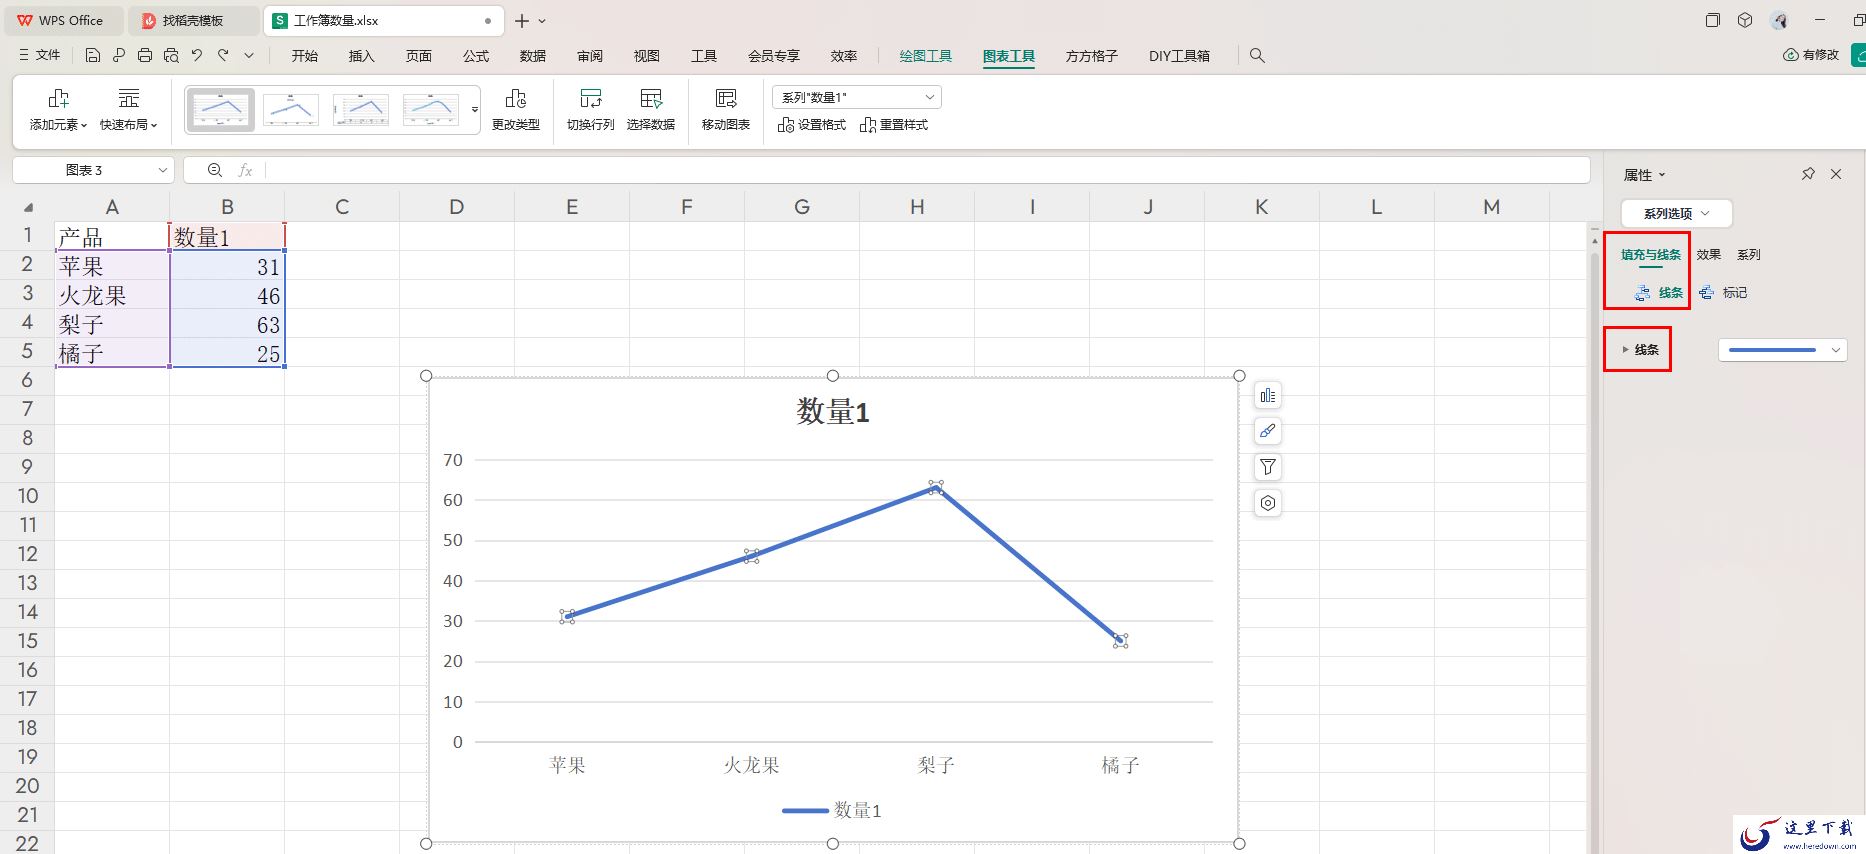Open the 文件 menu

[40, 56]
